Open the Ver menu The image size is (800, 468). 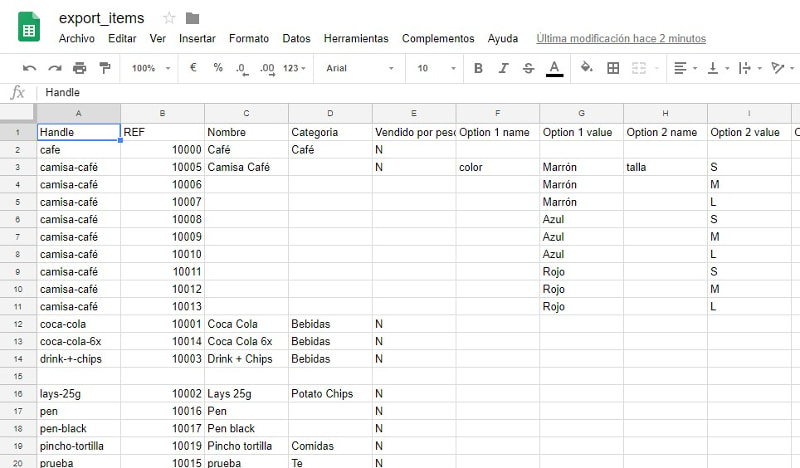point(158,39)
